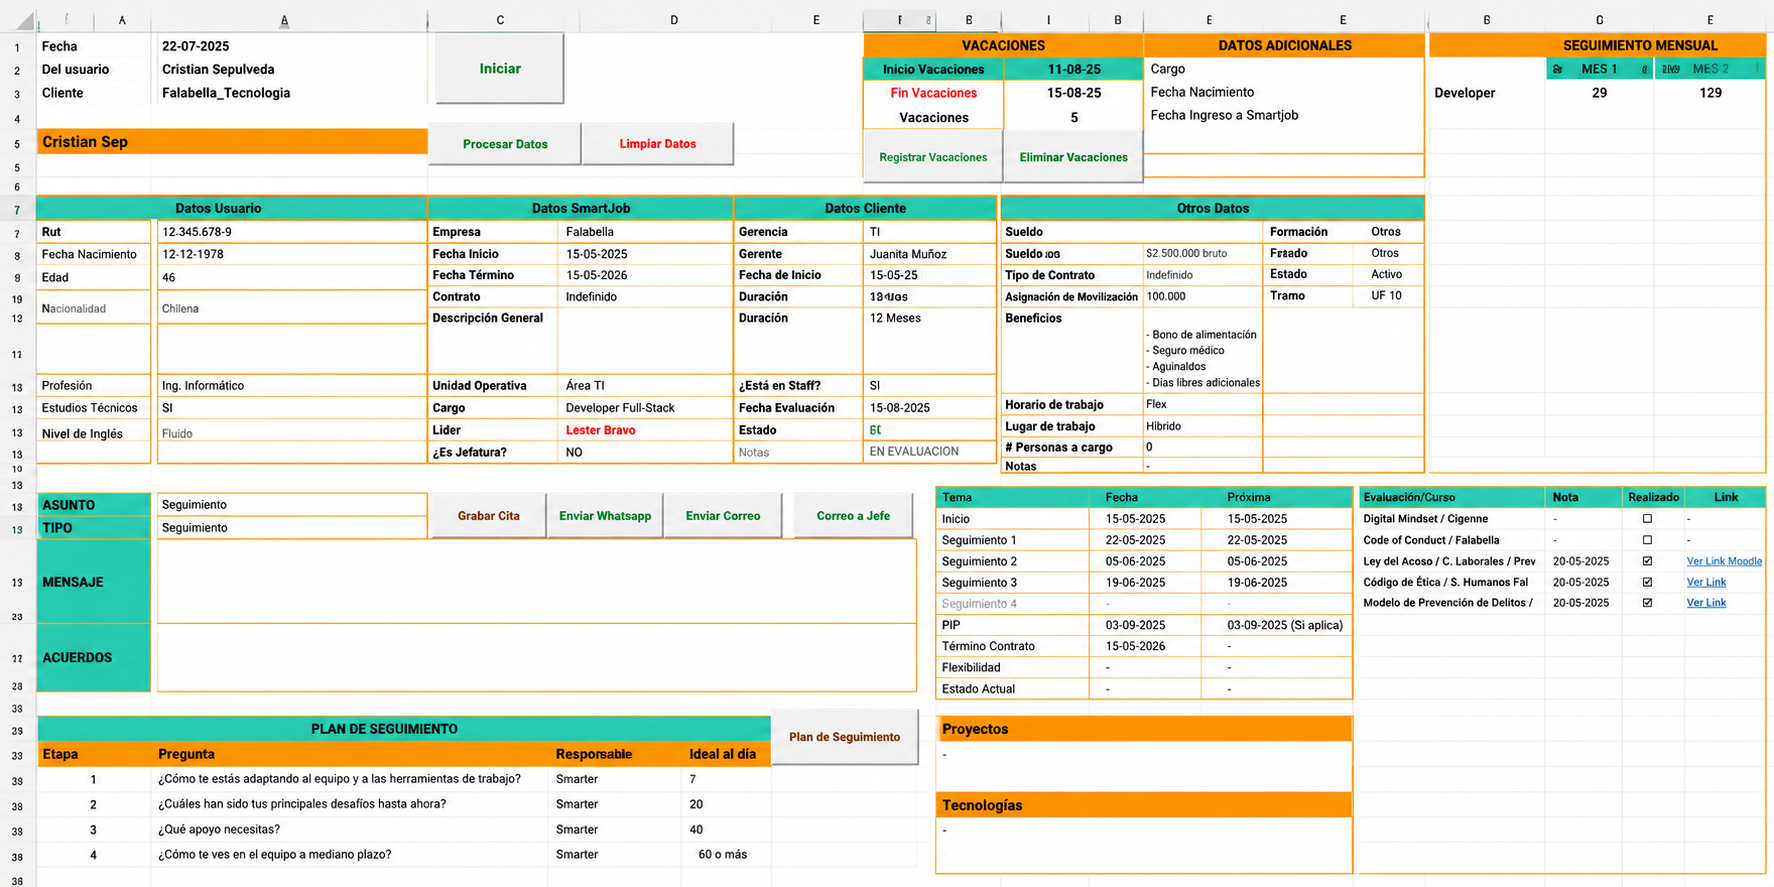Image resolution: width=1774 pixels, height=887 pixels.
Task: Click the Limpiar Datos button
Action: [658, 144]
